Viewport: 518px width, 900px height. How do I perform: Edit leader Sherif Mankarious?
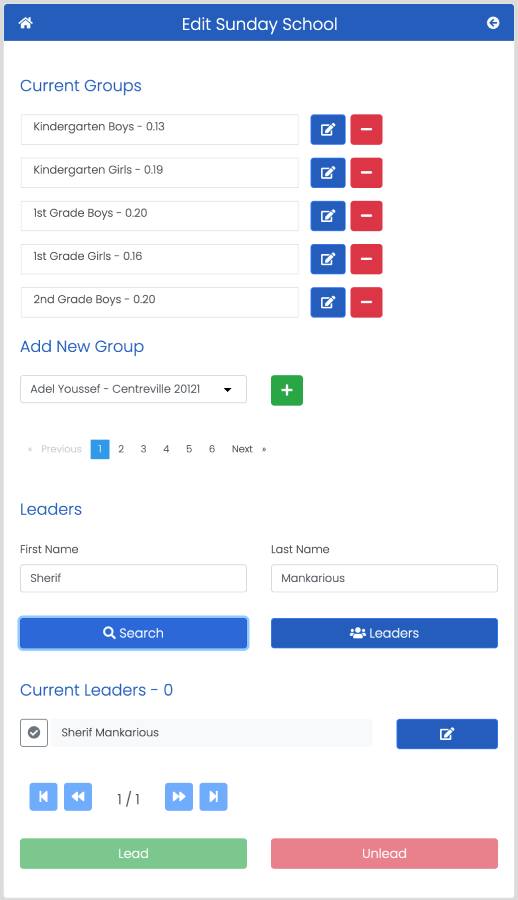pyautogui.click(x=447, y=734)
